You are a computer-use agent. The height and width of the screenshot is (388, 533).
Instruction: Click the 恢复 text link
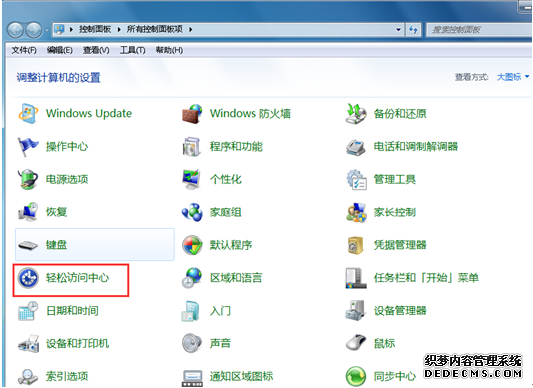[x=56, y=212]
